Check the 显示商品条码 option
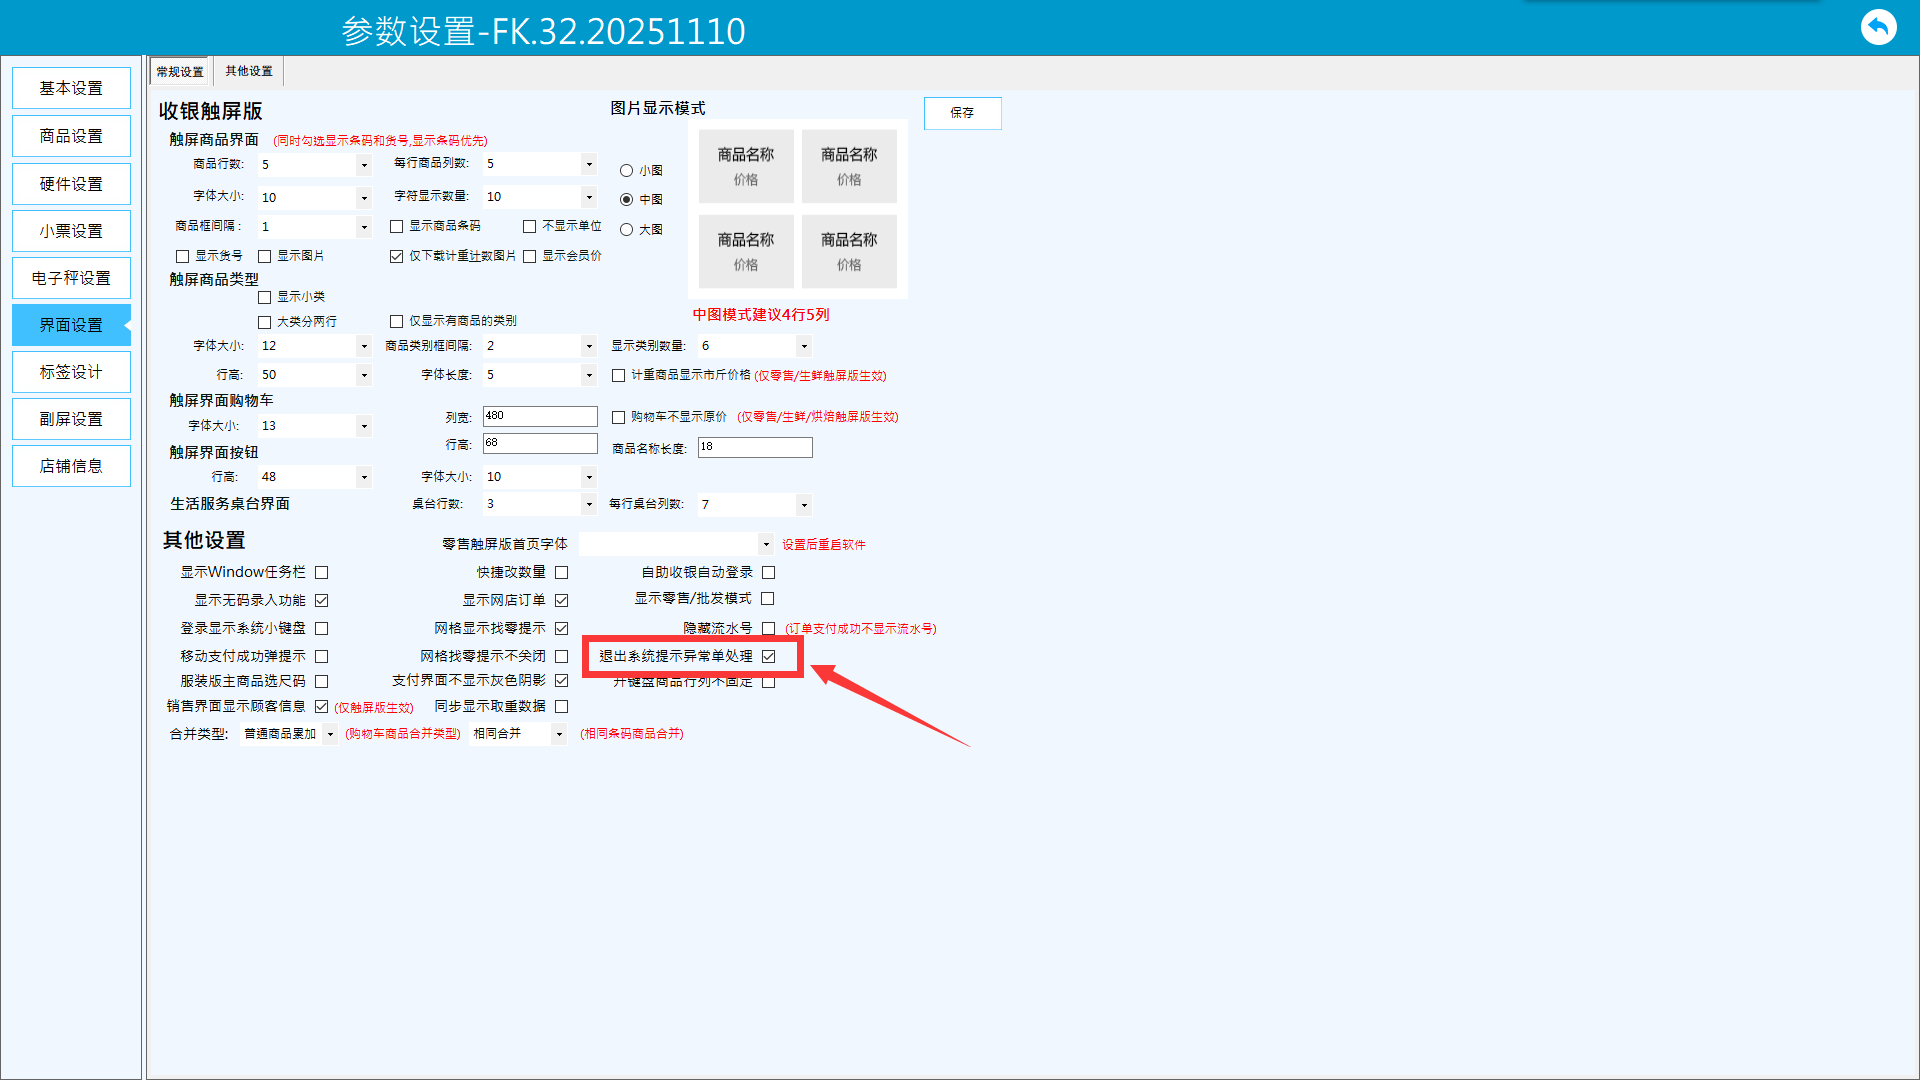 click(397, 227)
